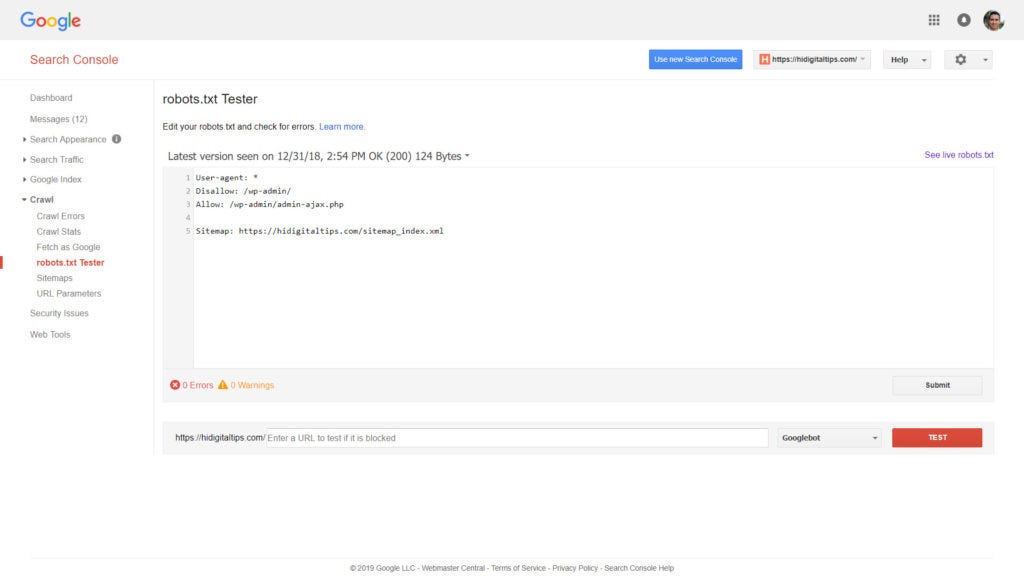Collapse the Crawl section
Image resolution: width=1024 pixels, height=576 pixels.
24,199
